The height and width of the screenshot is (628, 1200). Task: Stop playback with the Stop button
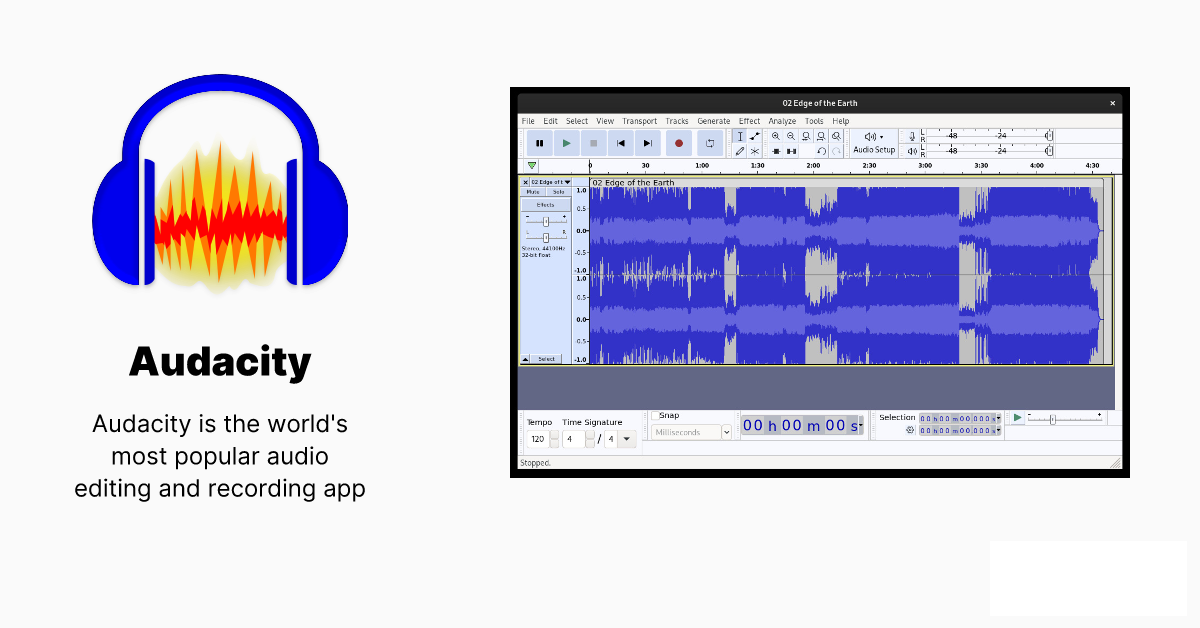(x=594, y=143)
